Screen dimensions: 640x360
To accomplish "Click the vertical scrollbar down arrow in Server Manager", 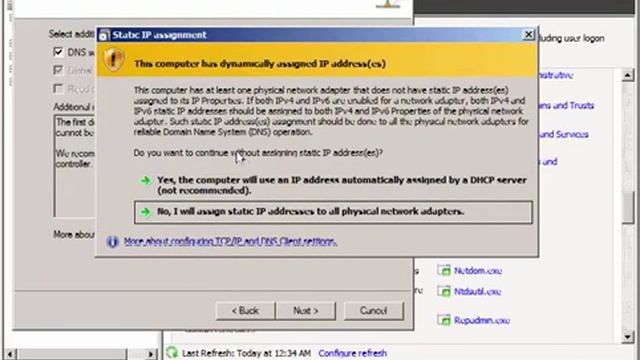I will (628, 337).
